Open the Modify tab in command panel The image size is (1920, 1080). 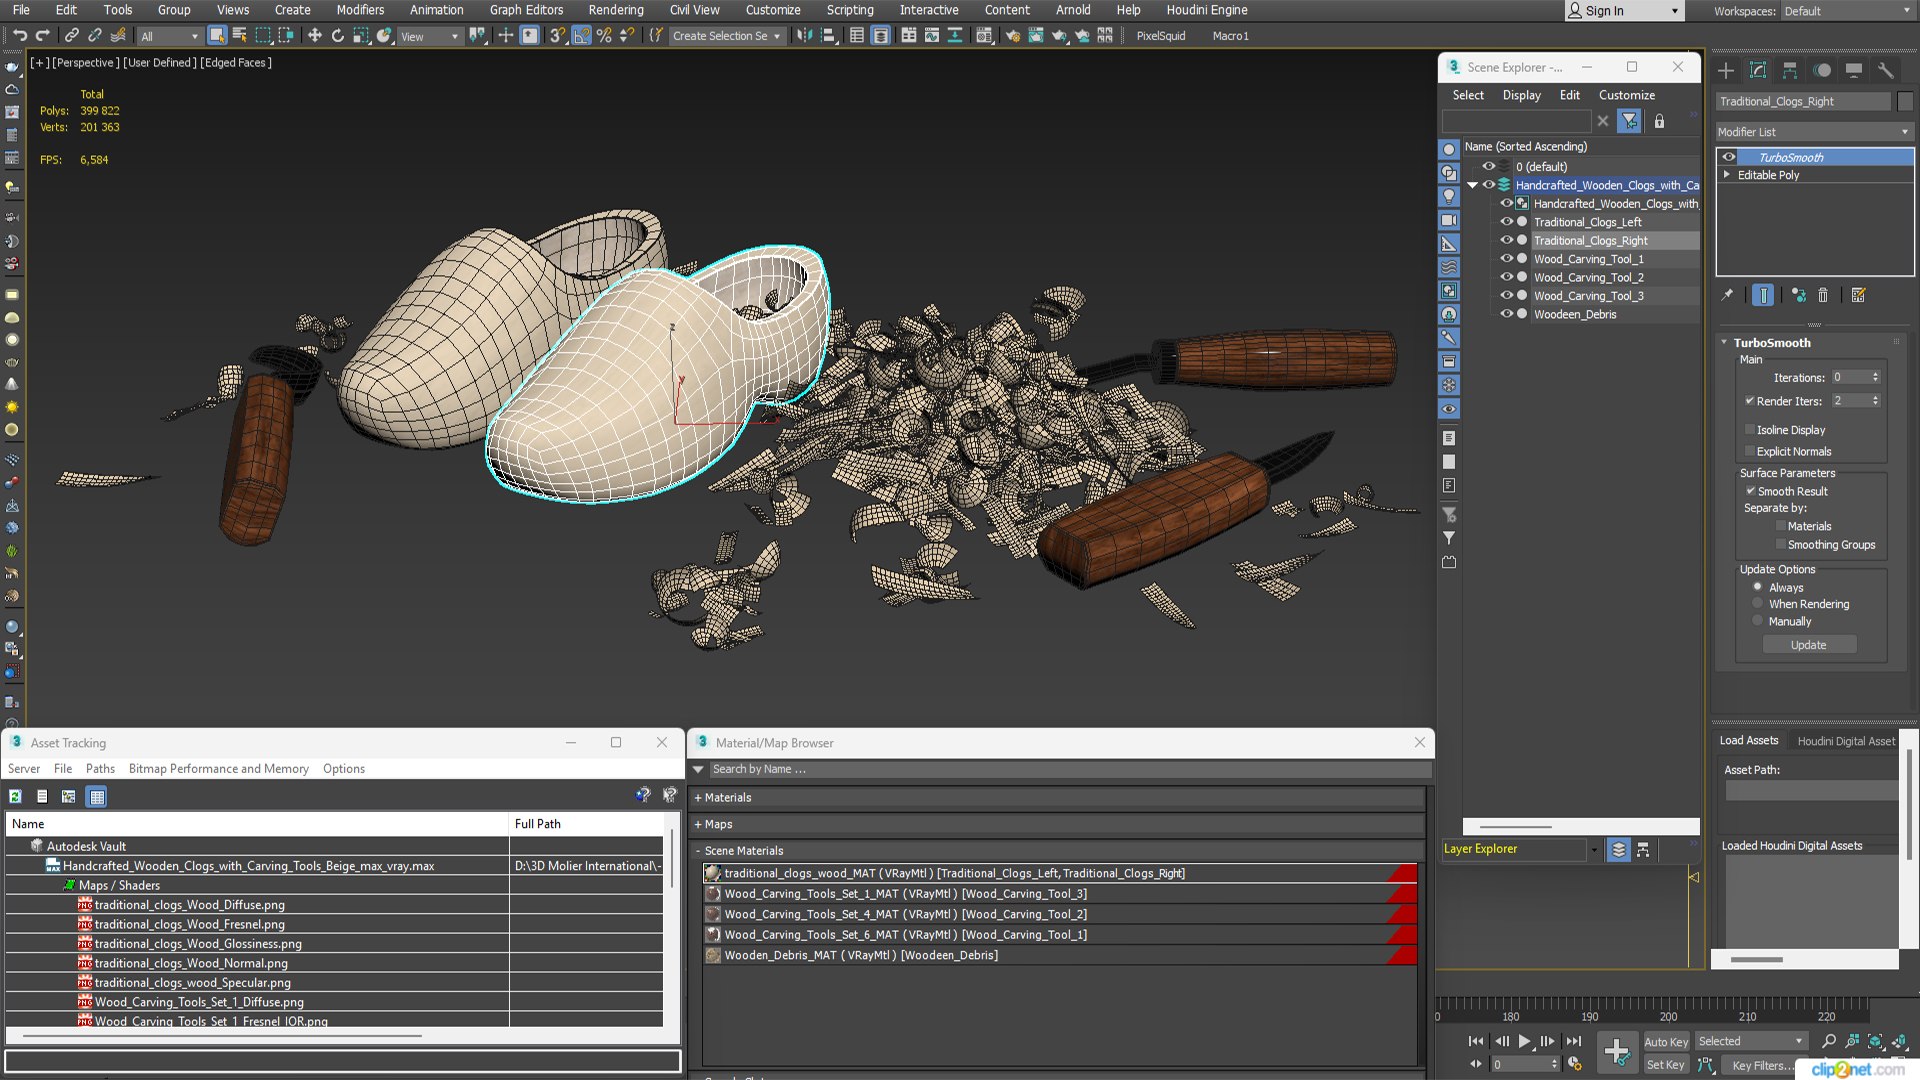(x=1758, y=70)
